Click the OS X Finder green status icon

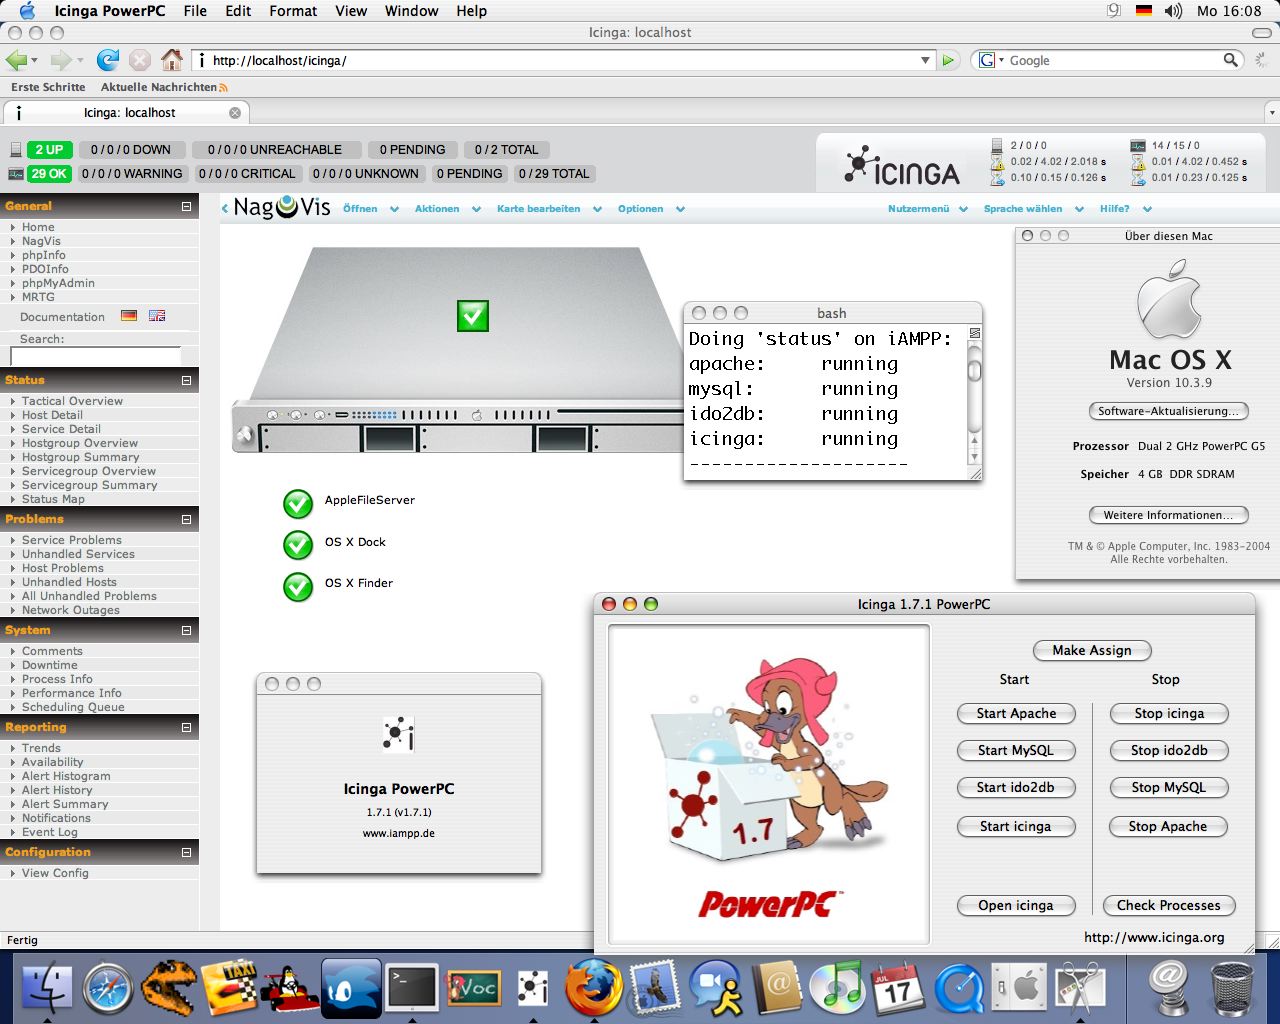[x=298, y=586]
